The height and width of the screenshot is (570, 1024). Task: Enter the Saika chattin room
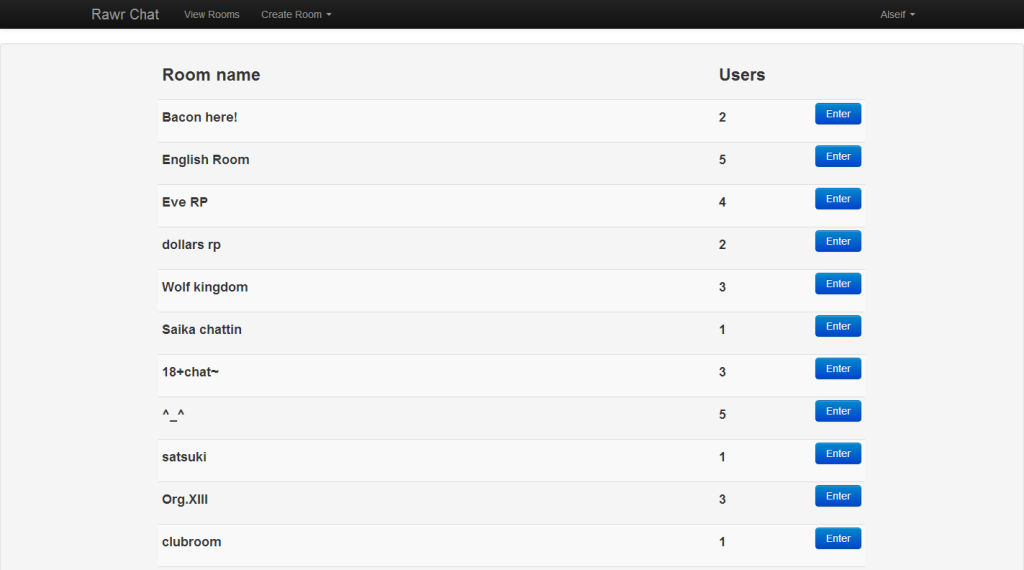(838, 326)
